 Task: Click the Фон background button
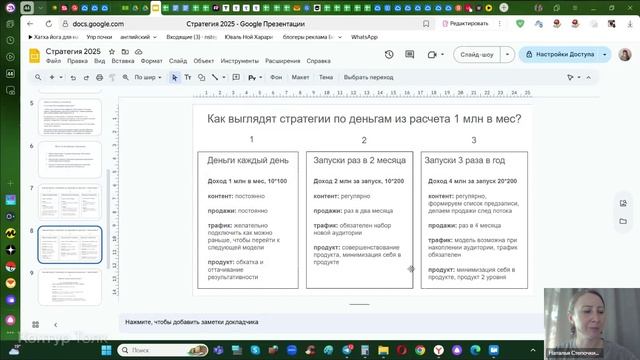click(x=276, y=77)
